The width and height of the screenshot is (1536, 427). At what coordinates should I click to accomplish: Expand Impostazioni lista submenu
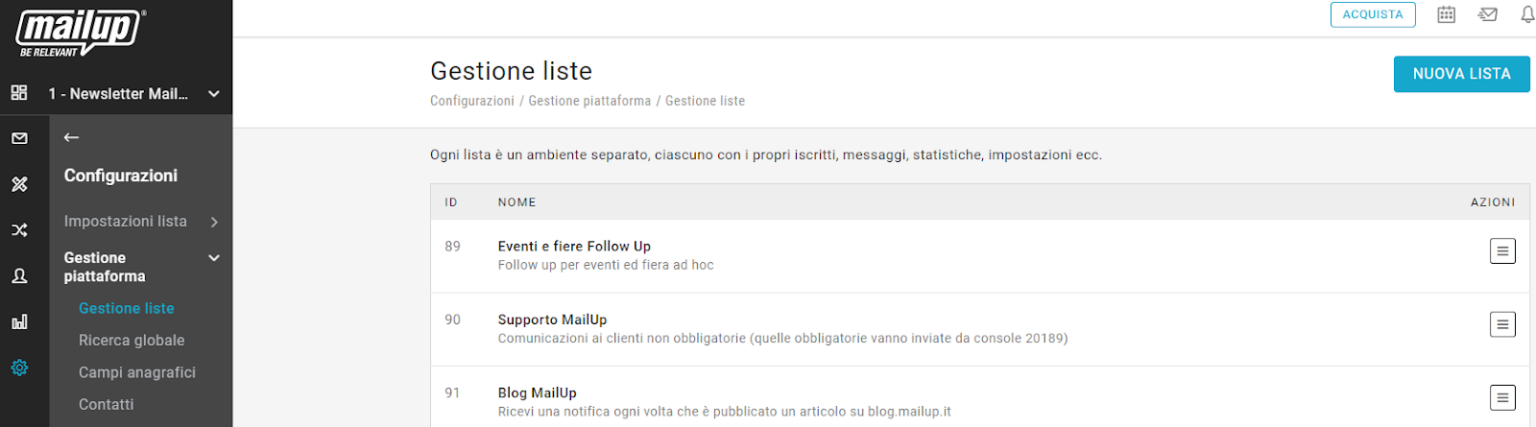point(214,221)
